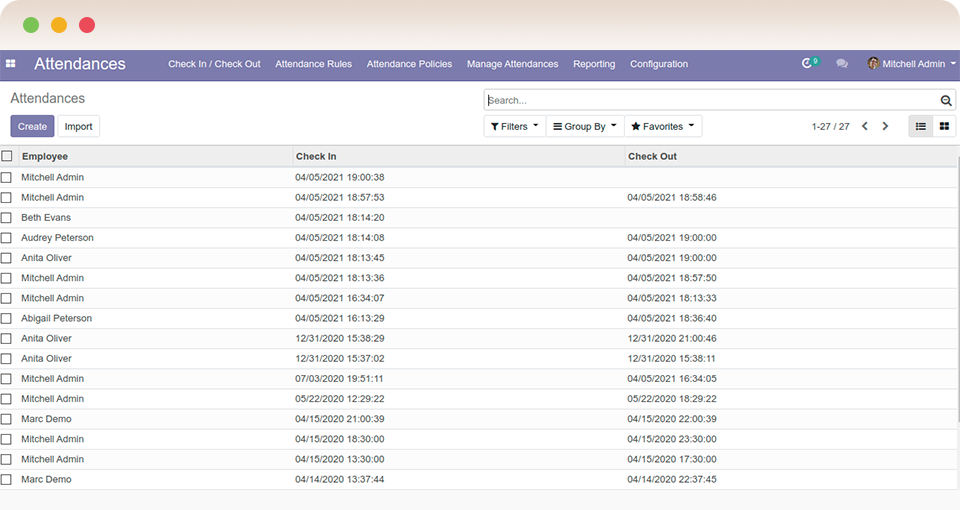The image size is (960, 510).
Task: Click check-in 04/05/2021 18:57:53
Action: pos(340,197)
